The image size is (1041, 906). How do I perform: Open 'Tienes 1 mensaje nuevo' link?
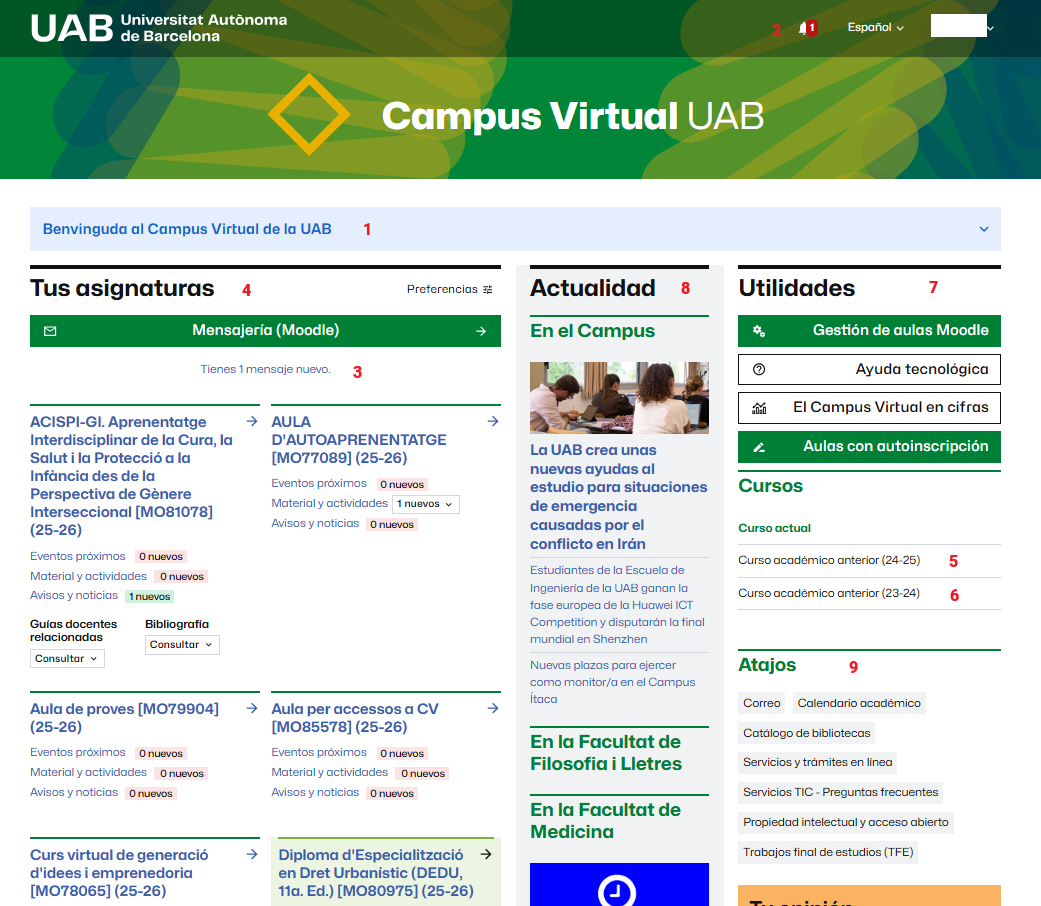pos(266,369)
